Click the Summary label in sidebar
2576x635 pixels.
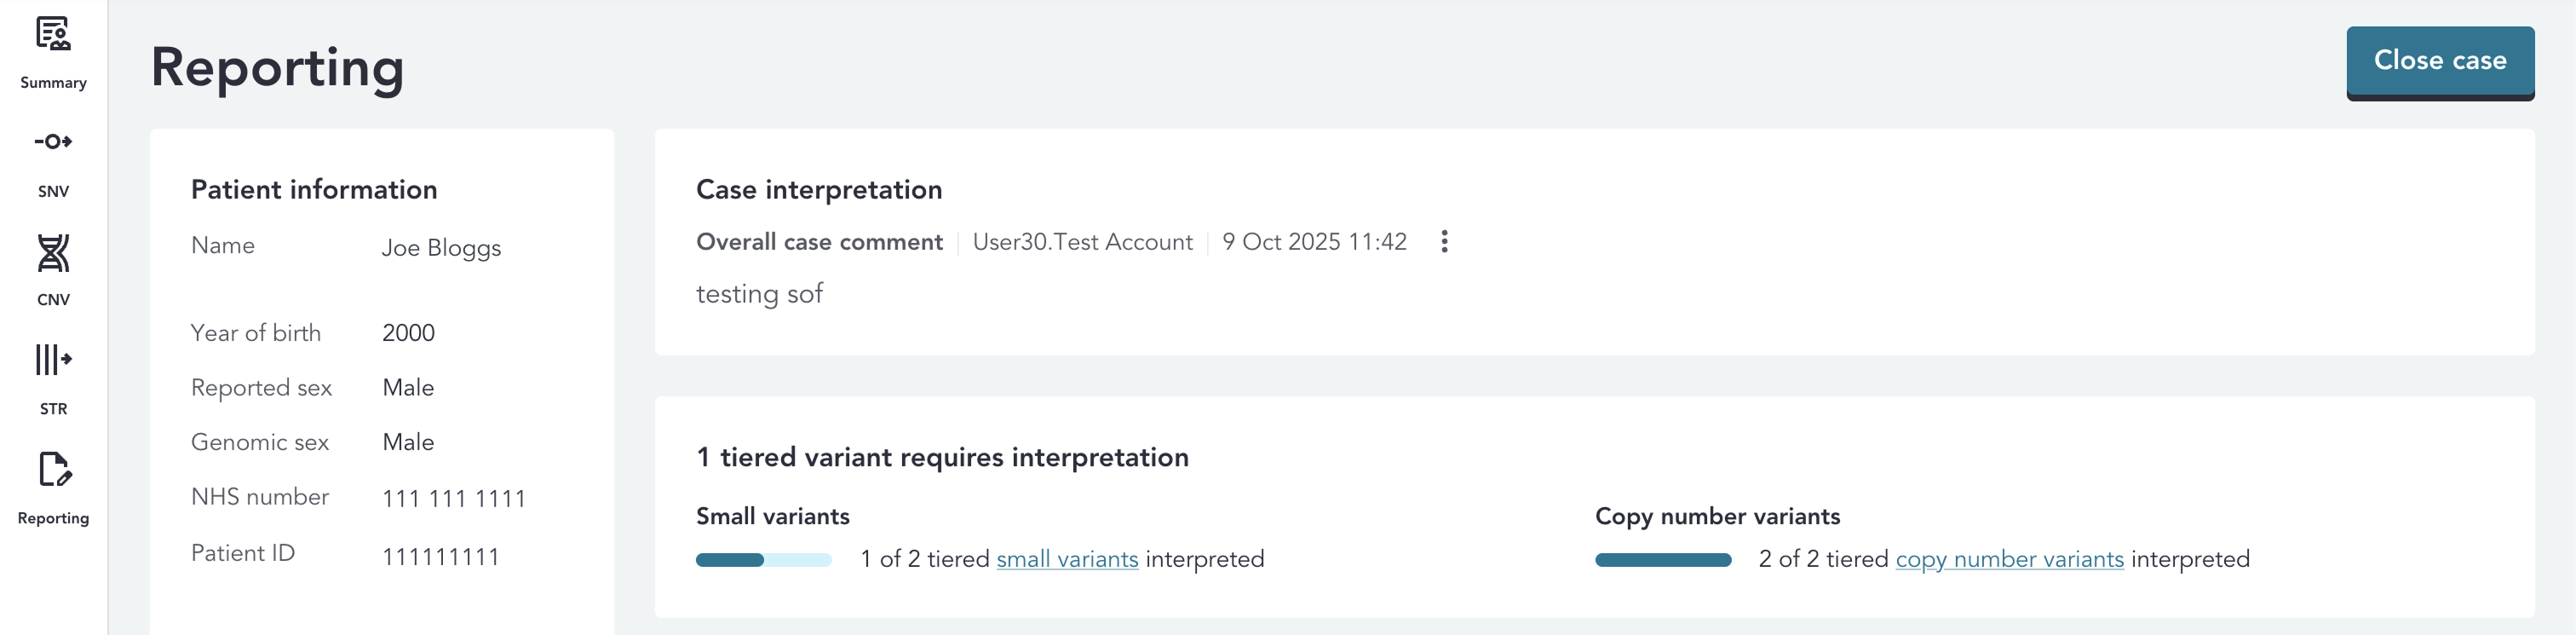[53, 83]
